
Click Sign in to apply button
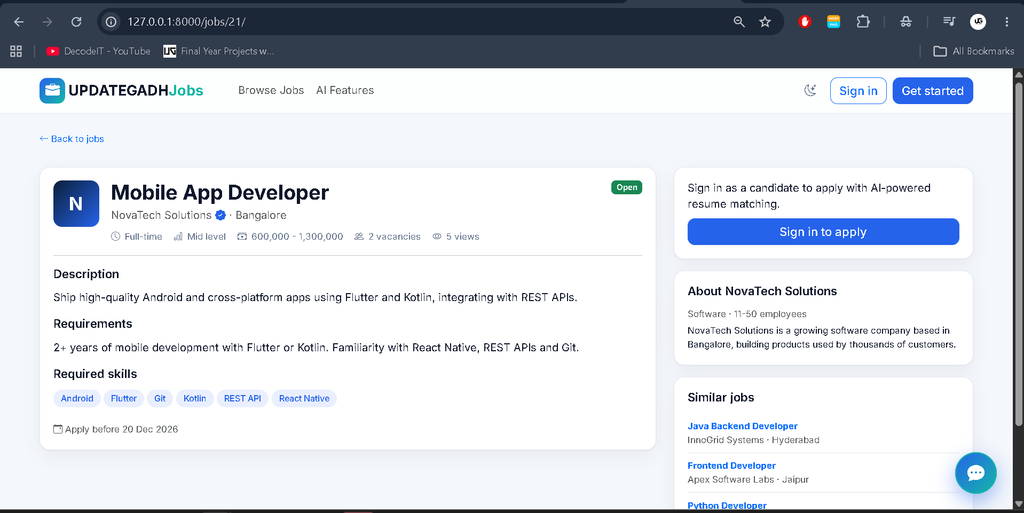[x=823, y=232]
